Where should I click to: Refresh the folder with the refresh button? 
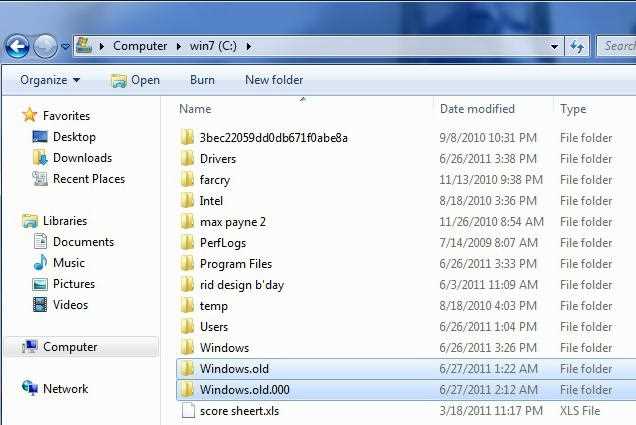(577, 47)
